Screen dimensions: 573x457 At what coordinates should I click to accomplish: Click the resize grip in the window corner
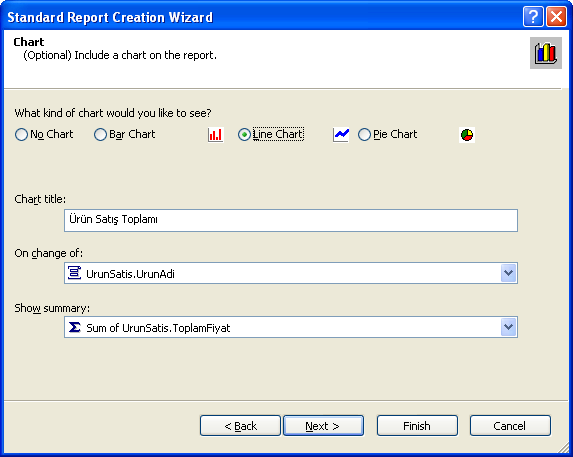pos(563,447)
